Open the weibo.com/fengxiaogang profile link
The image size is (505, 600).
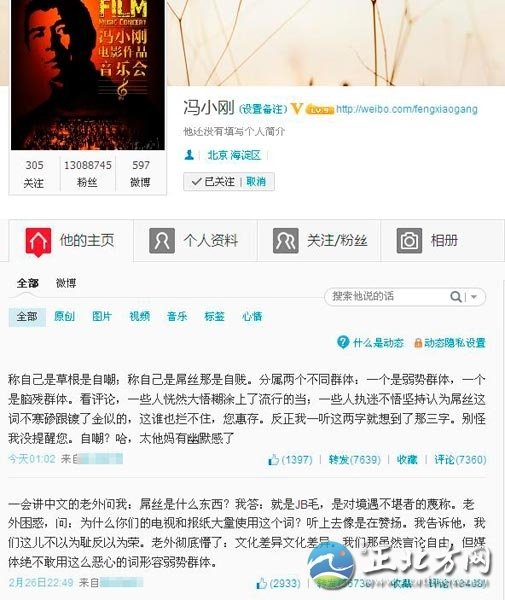pos(407,109)
